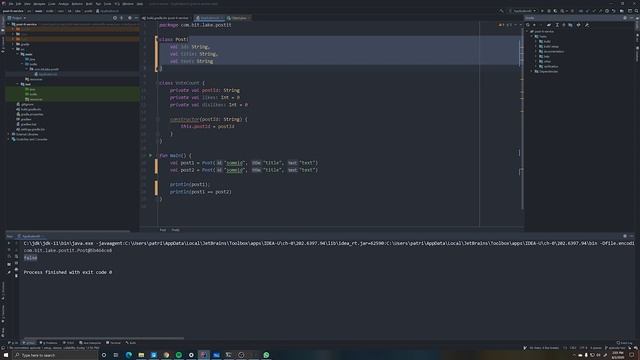Image resolution: width=640 pixels, height=360 pixels.
Task: Open File Explorer from the taskbar
Action: point(141,355)
